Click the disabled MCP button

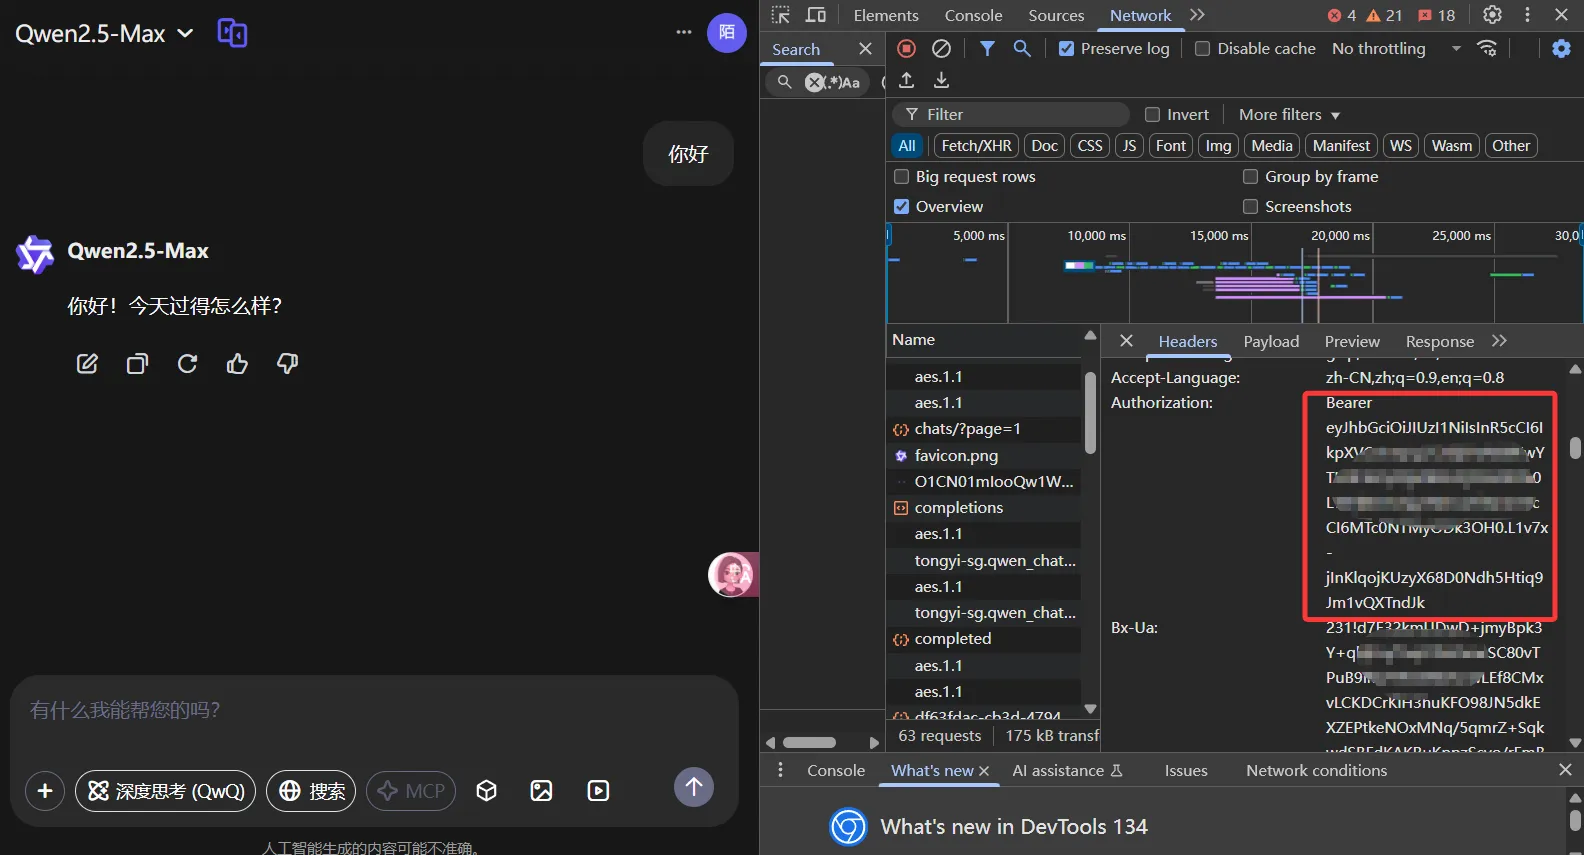point(412,791)
